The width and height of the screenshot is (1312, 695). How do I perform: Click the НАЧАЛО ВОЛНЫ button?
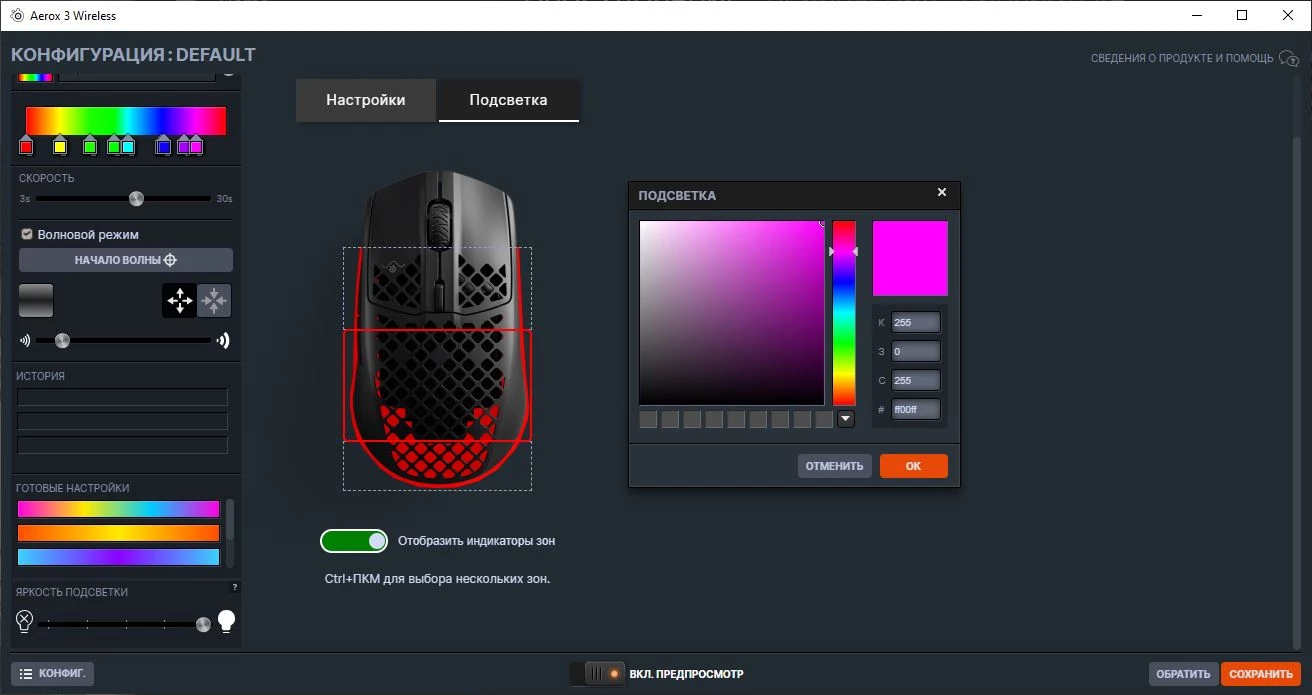tap(126, 260)
